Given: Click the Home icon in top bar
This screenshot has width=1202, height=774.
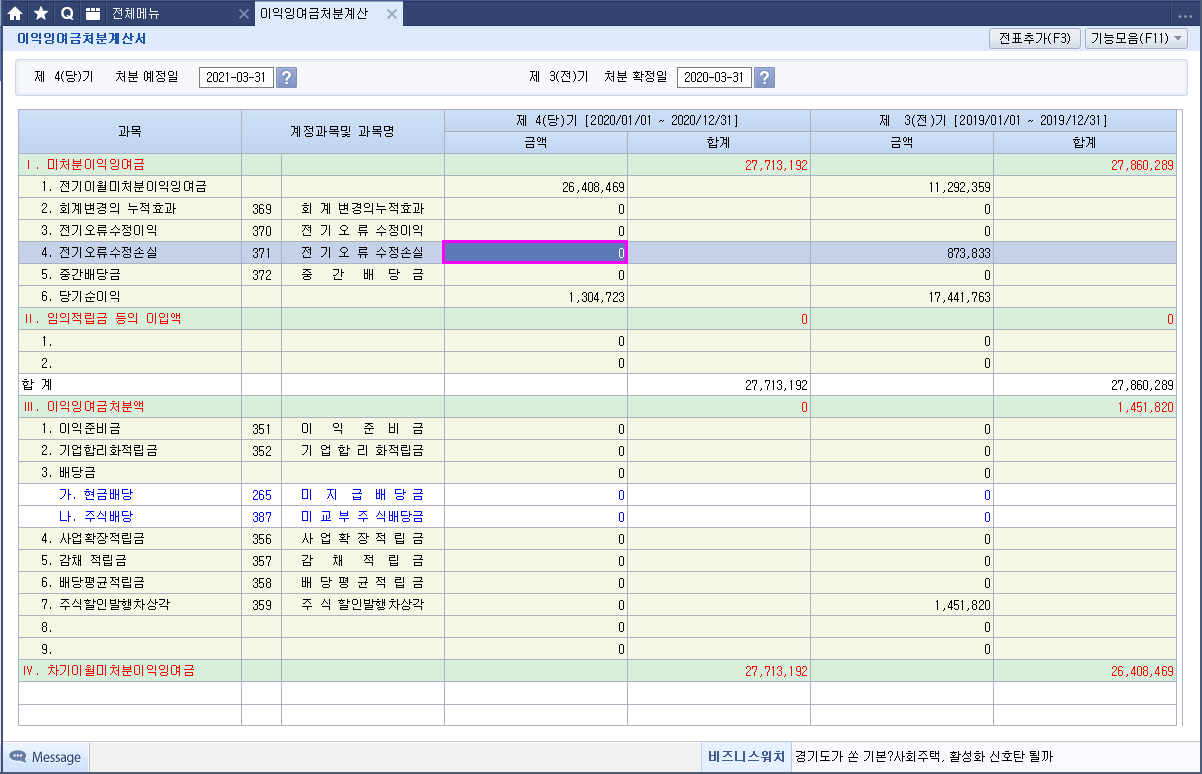Looking at the screenshot, I should [x=15, y=13].
